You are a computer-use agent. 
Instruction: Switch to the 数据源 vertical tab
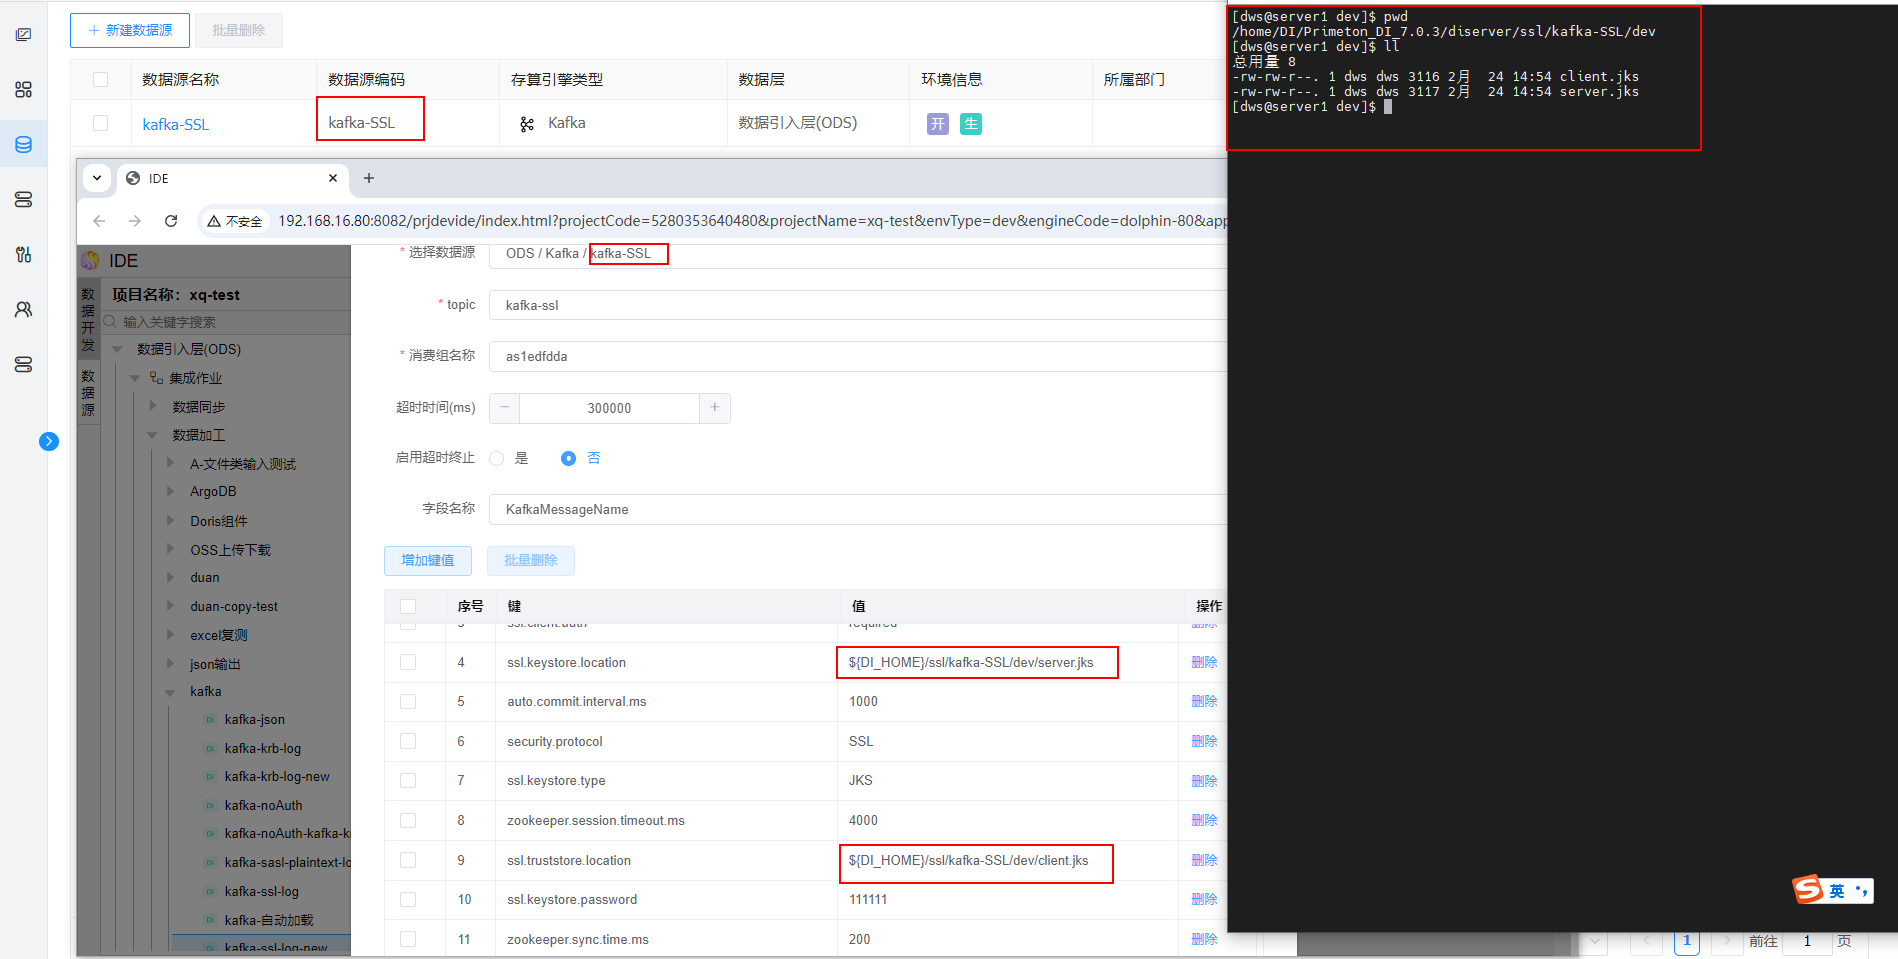88,393
